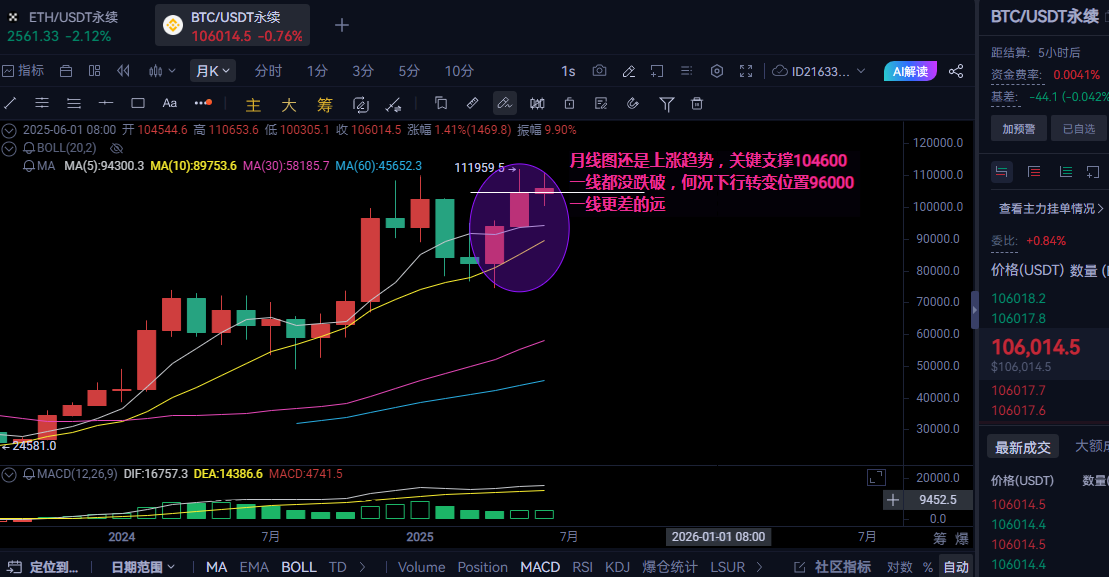Viewport: 1109px width, 577px height.
Task: Lock drawings with the padlock icon
Action: coord(569,103)
